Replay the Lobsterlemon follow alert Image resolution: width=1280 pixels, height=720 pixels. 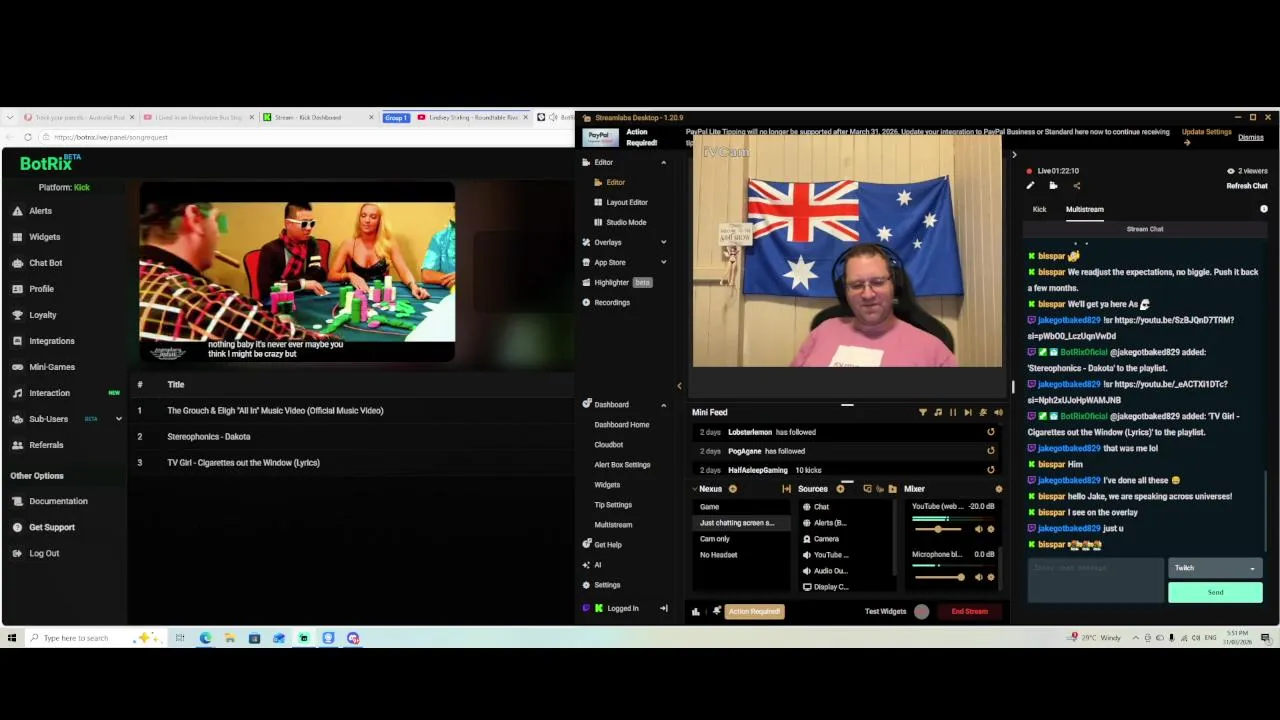[x=991, y=432]
